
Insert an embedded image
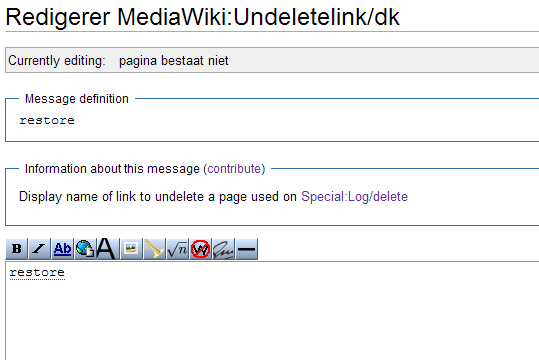[x=131, y=249]
